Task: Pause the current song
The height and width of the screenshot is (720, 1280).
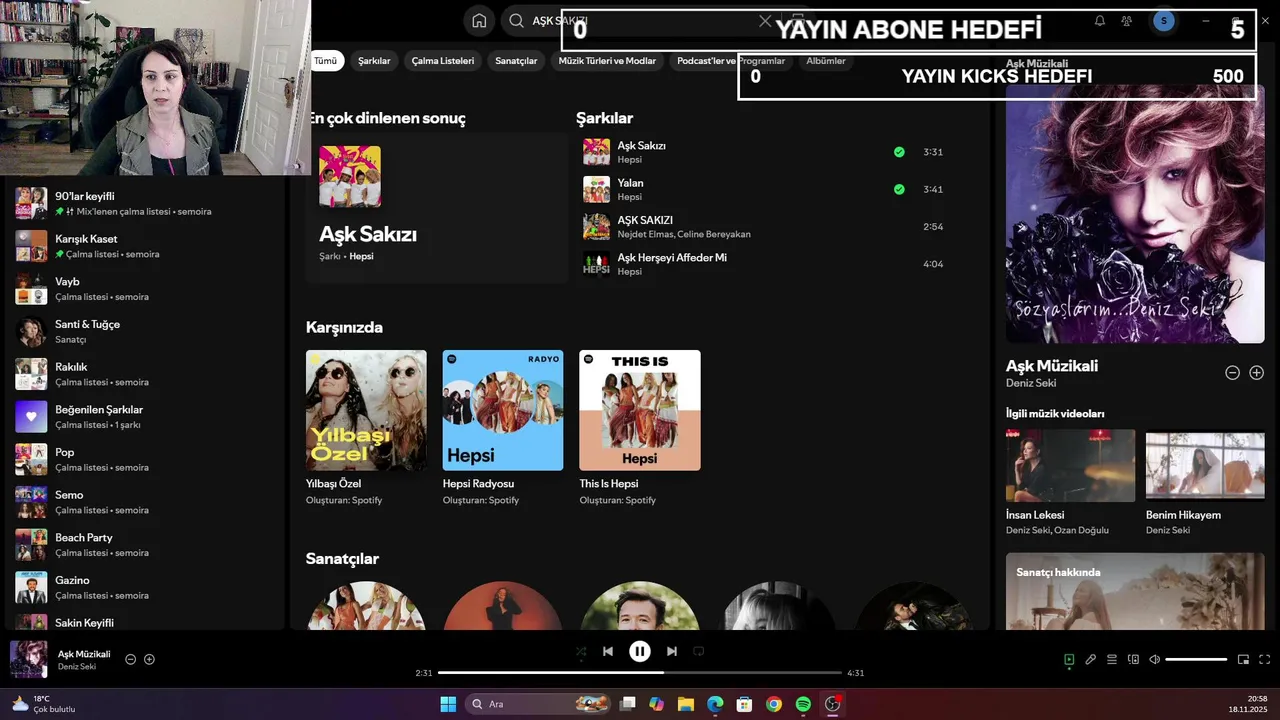Action: pyautogui.click(x=640, y=651)
